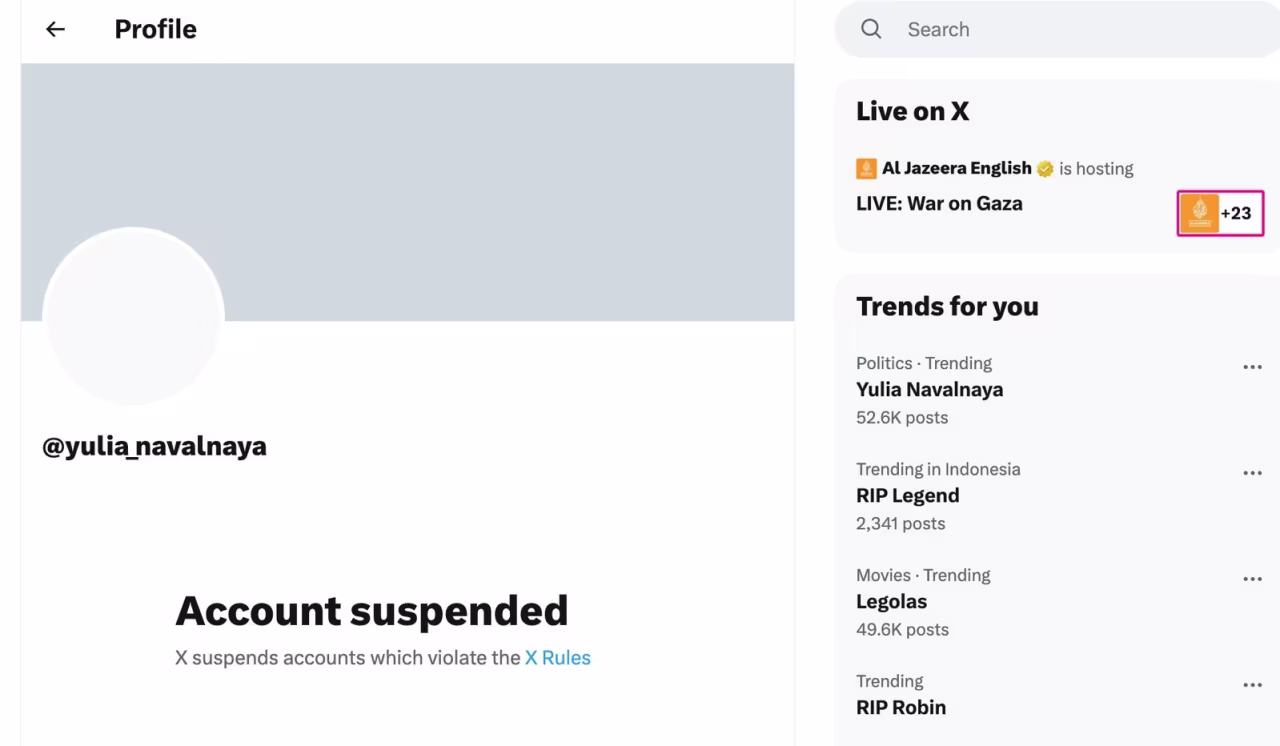Open the Yulia Navalnaya trending topic
This screenshot has height=746, width=1280.
[929, 390]
